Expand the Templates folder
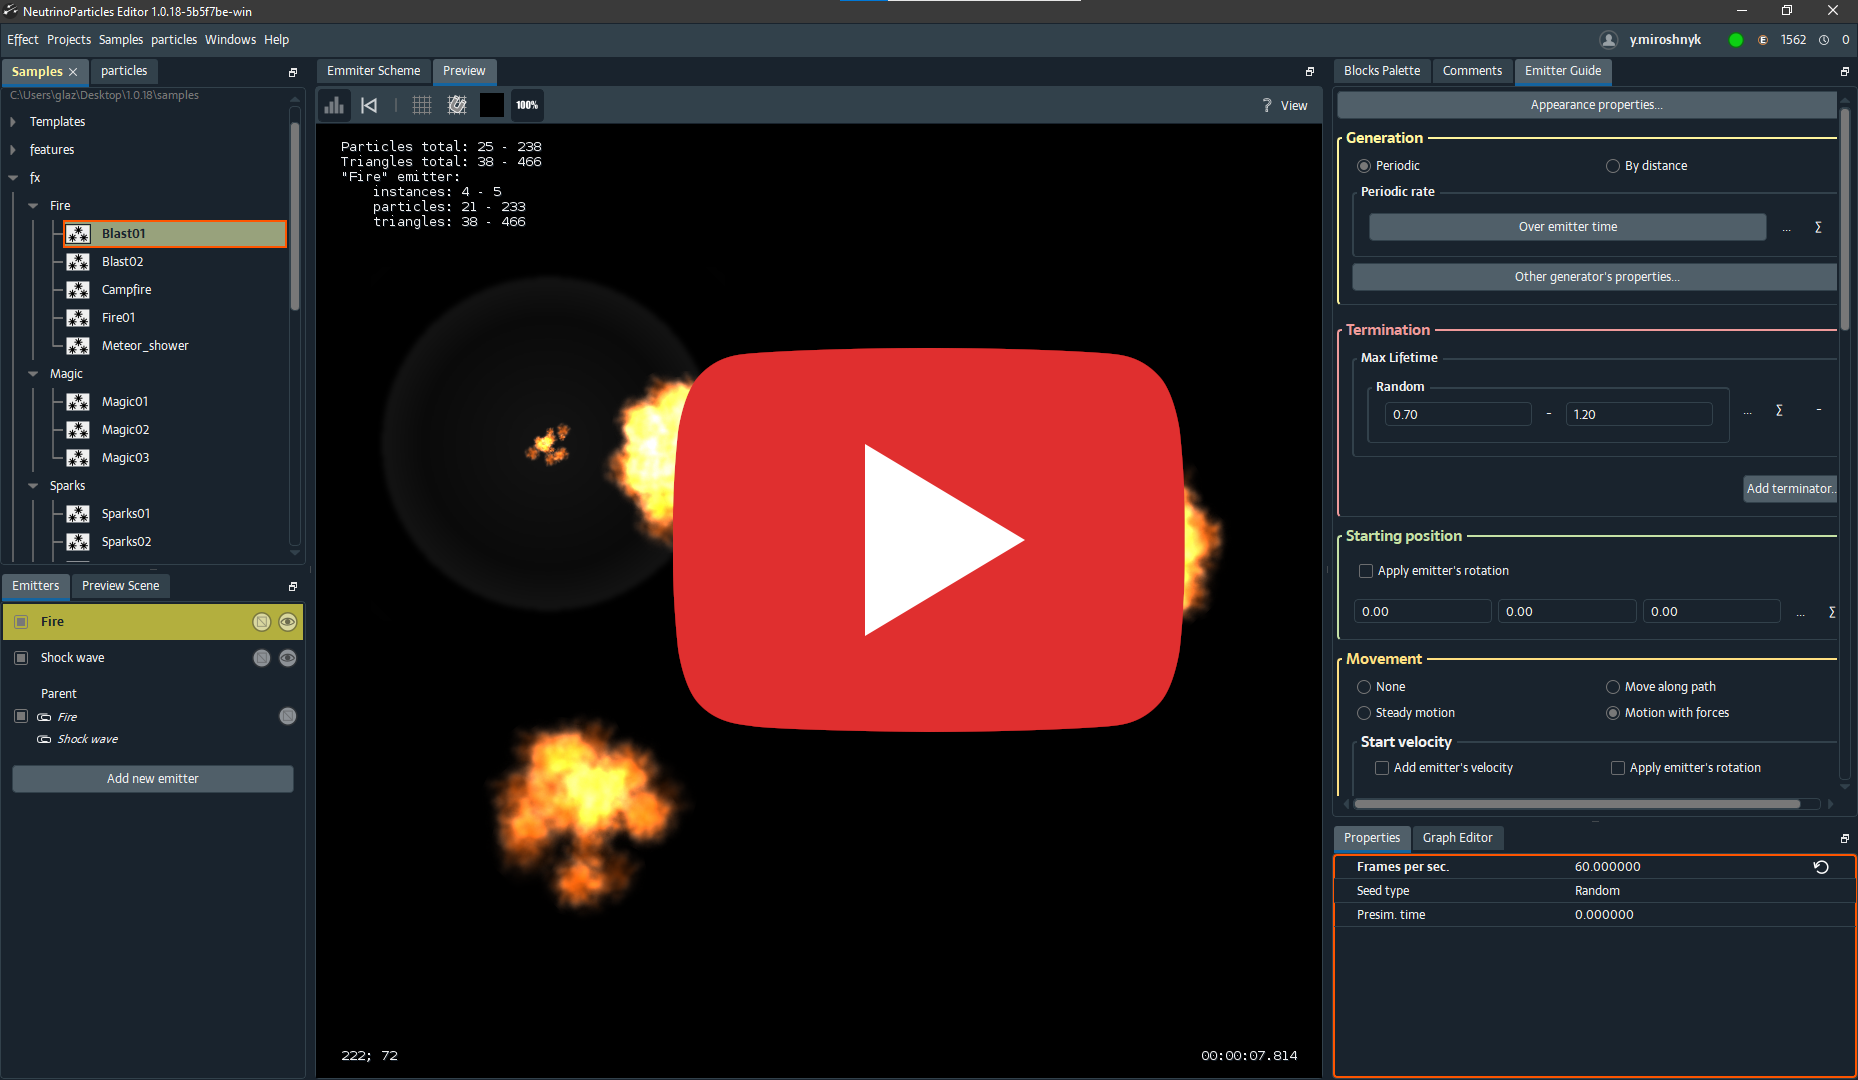Image resolution: width=1858 pixels, height=1080 pixels. pyautogui.click(x=13, y=121)
